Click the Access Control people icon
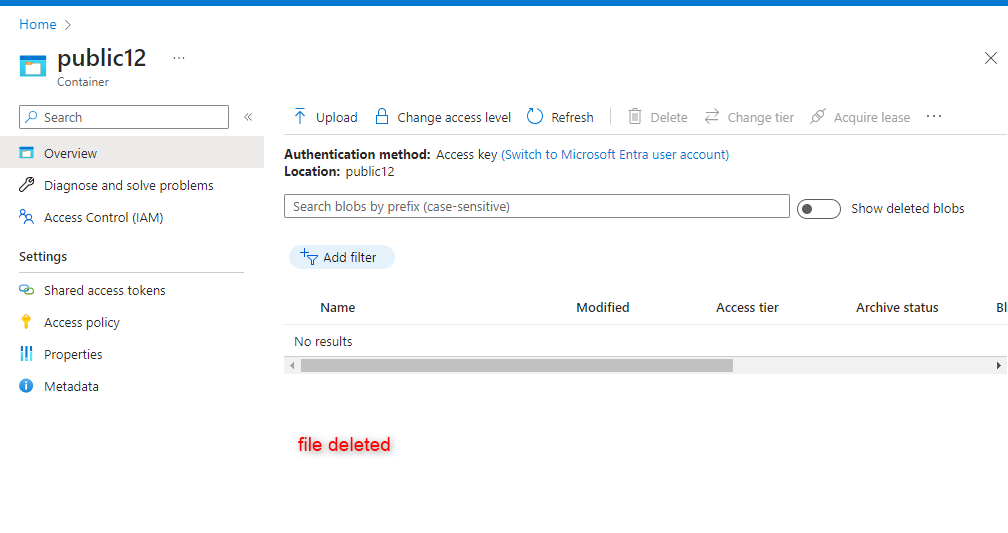The height and width of the screenshot is (533, 1008). (x=26, y=217)
